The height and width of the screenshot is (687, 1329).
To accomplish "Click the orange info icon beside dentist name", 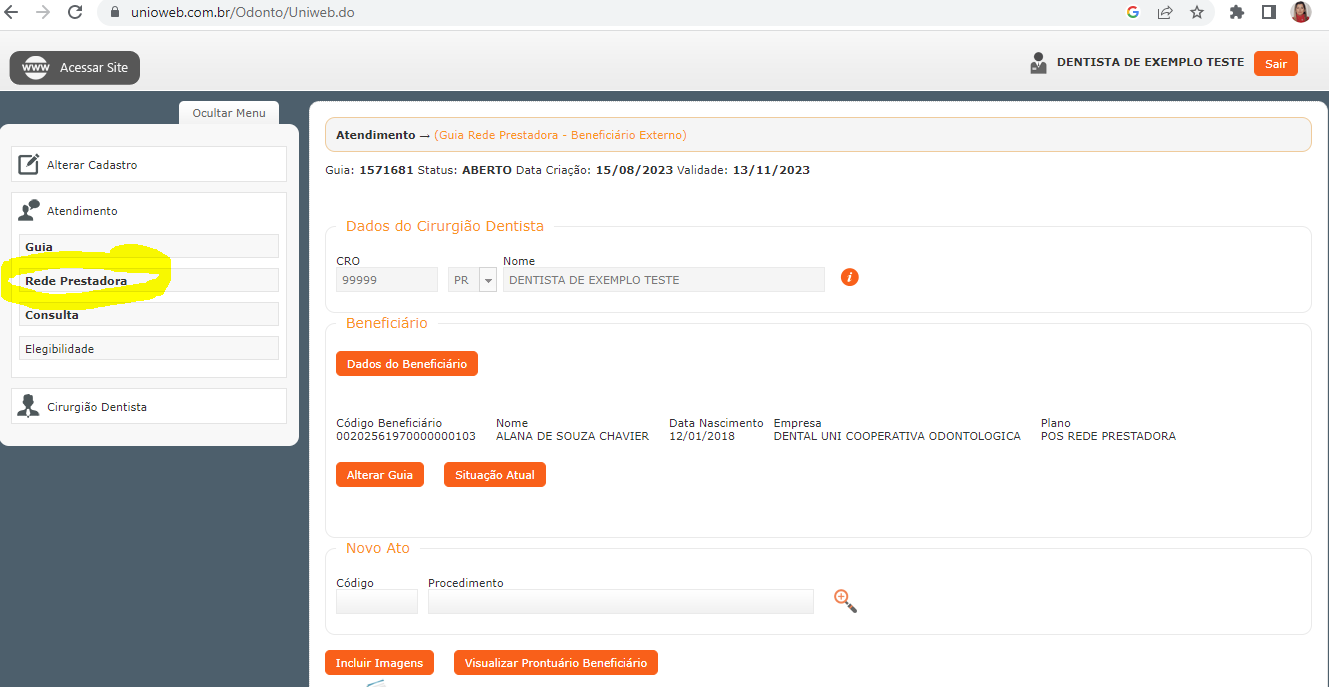I will [x=849, y=277].
